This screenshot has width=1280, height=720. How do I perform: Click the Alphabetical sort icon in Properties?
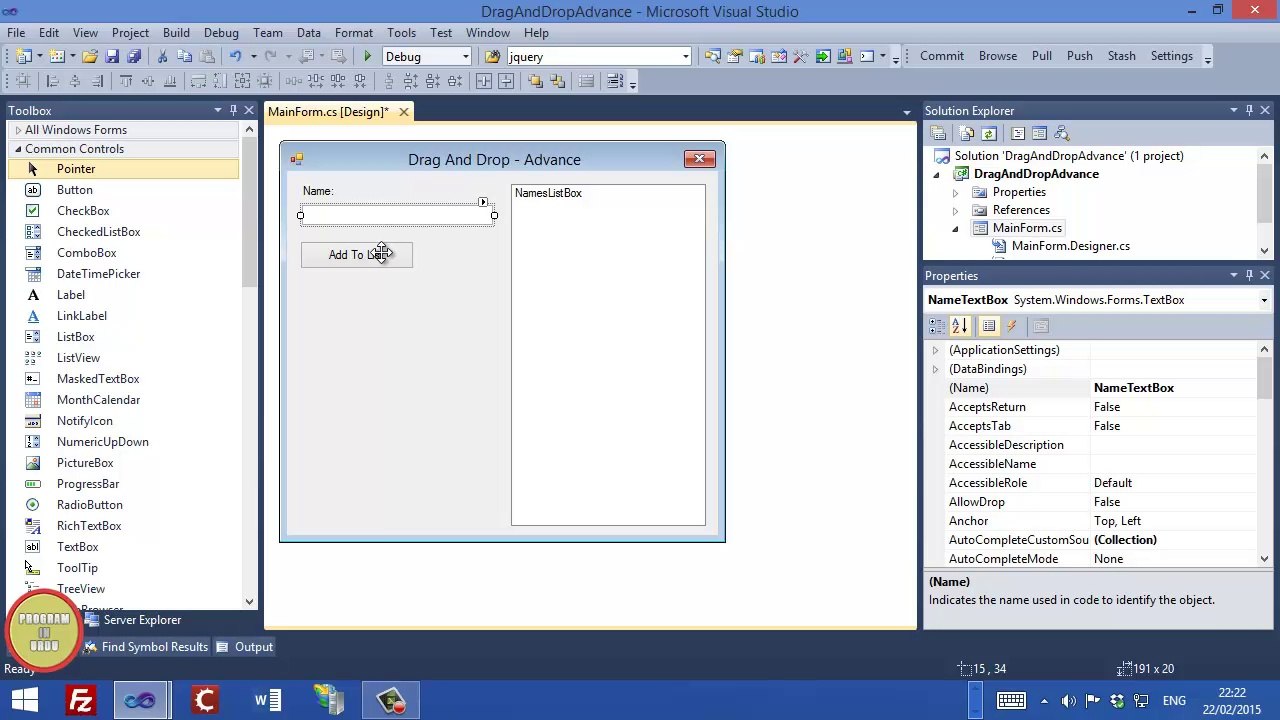click(960, 326)
